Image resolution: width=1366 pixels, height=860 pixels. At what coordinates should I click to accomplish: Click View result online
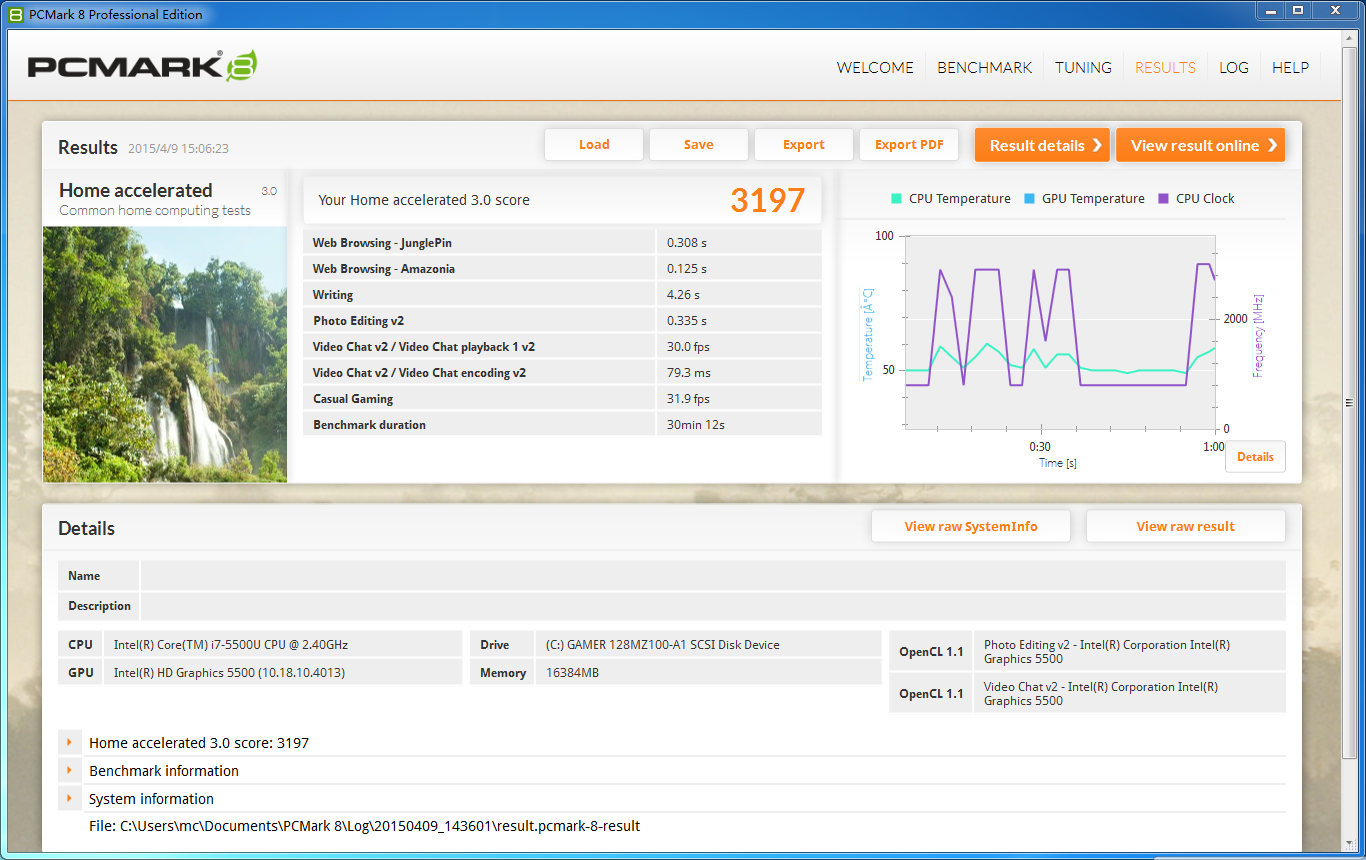pos(1200,145)
